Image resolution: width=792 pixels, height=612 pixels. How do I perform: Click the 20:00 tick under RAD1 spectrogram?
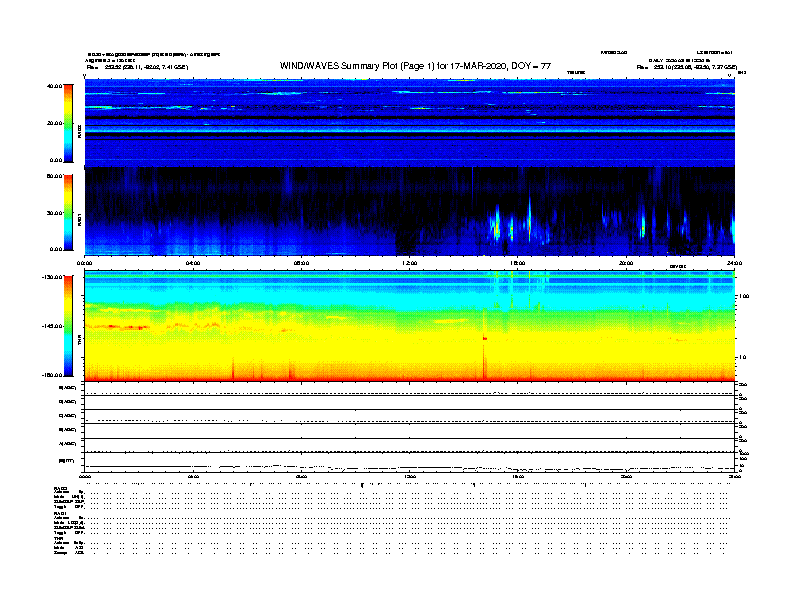(x=626, y=263)
